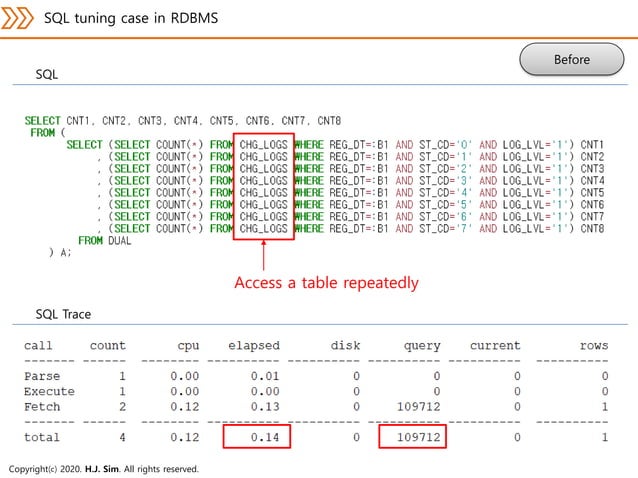638x478 pixels.
Task: Click the CNT5 alias at the row end
Action: tap(592, 192)
